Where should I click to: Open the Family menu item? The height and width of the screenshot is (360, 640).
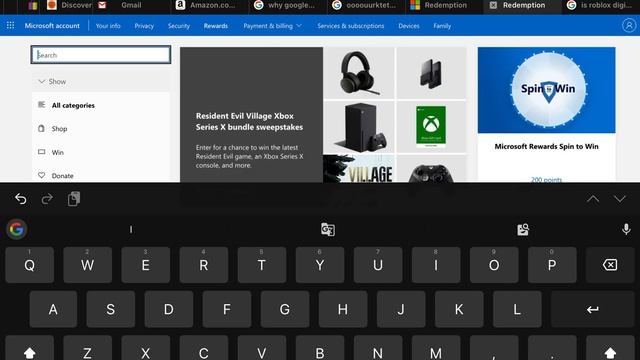pyautogui.click(x=442, y=26)
